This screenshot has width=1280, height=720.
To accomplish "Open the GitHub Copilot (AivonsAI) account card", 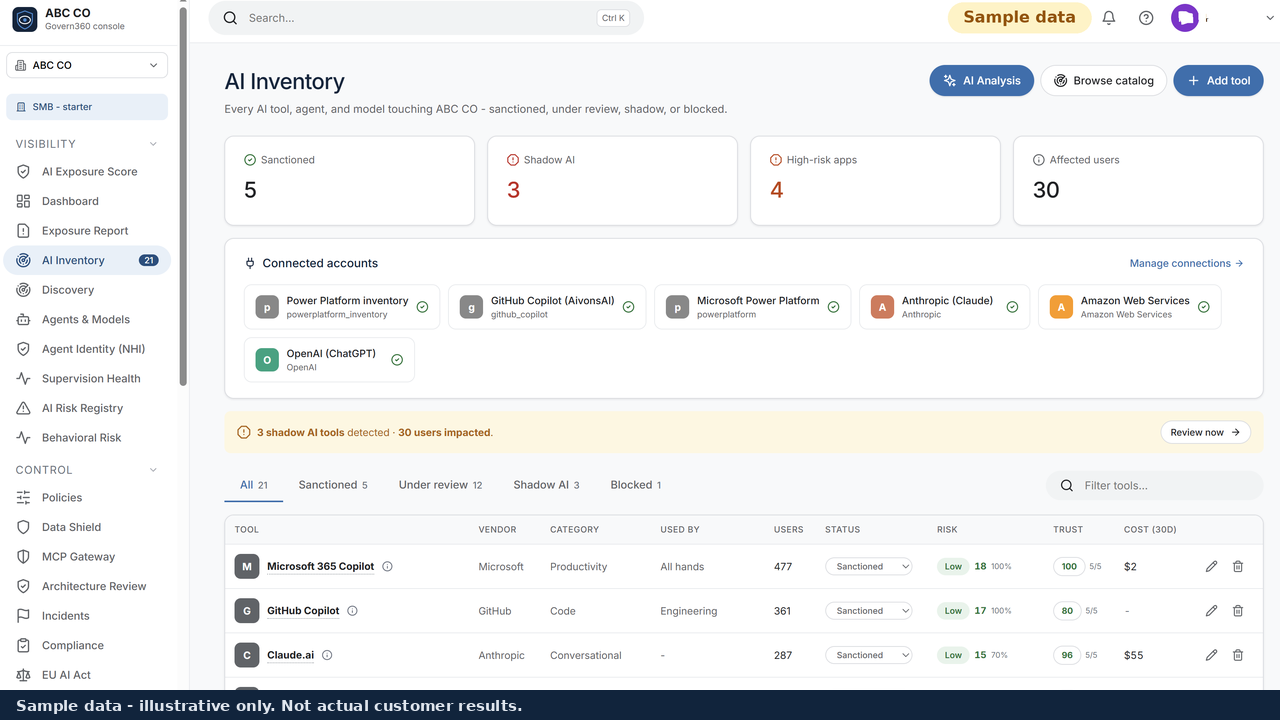I will [x=547, y=307].
